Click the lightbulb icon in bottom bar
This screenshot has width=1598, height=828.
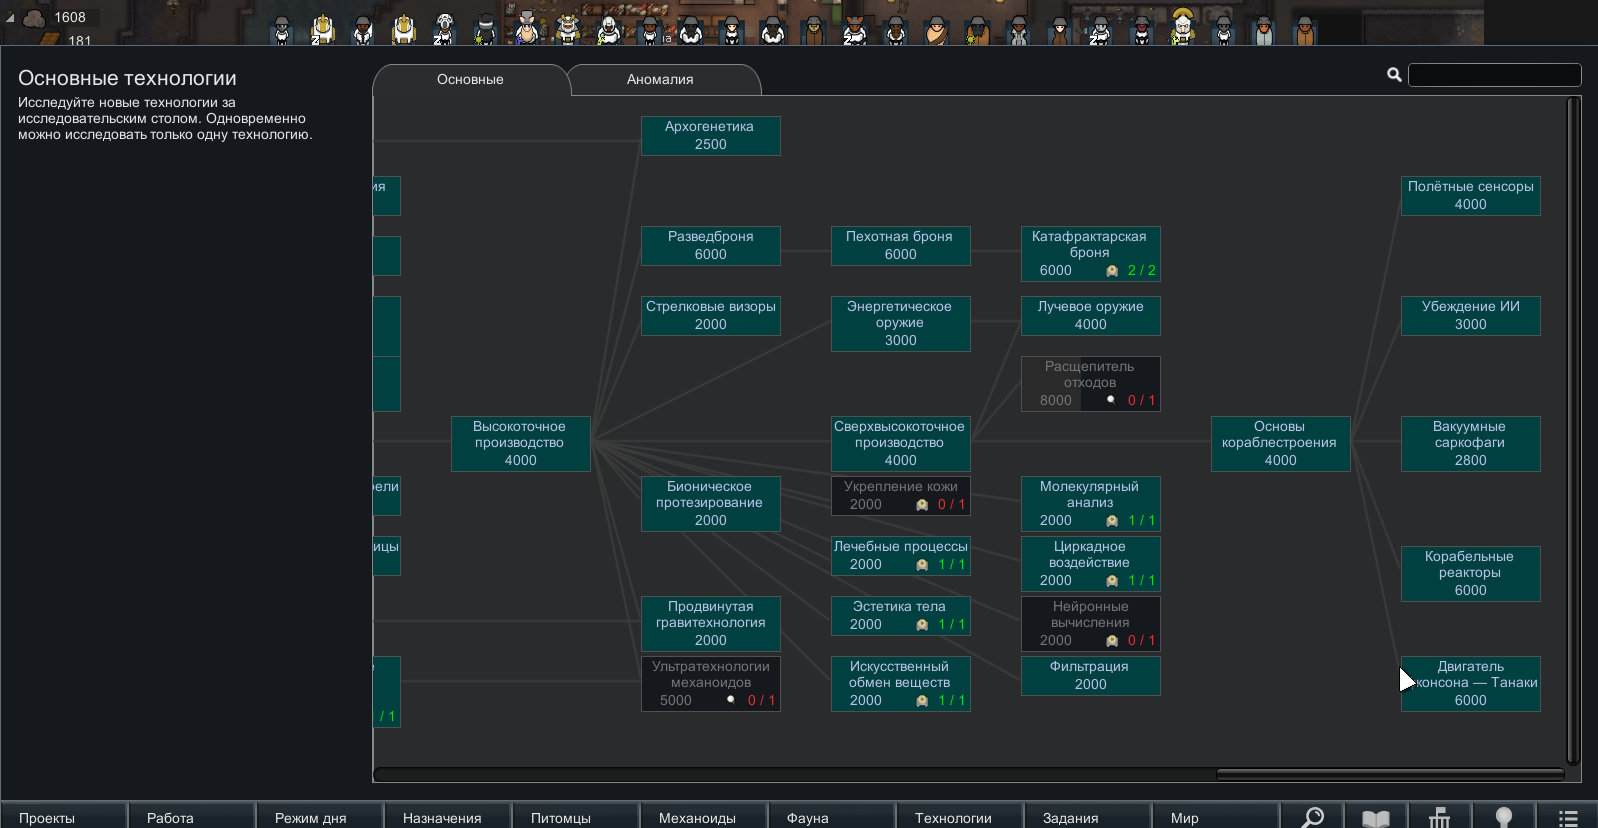pos(1503,817)
